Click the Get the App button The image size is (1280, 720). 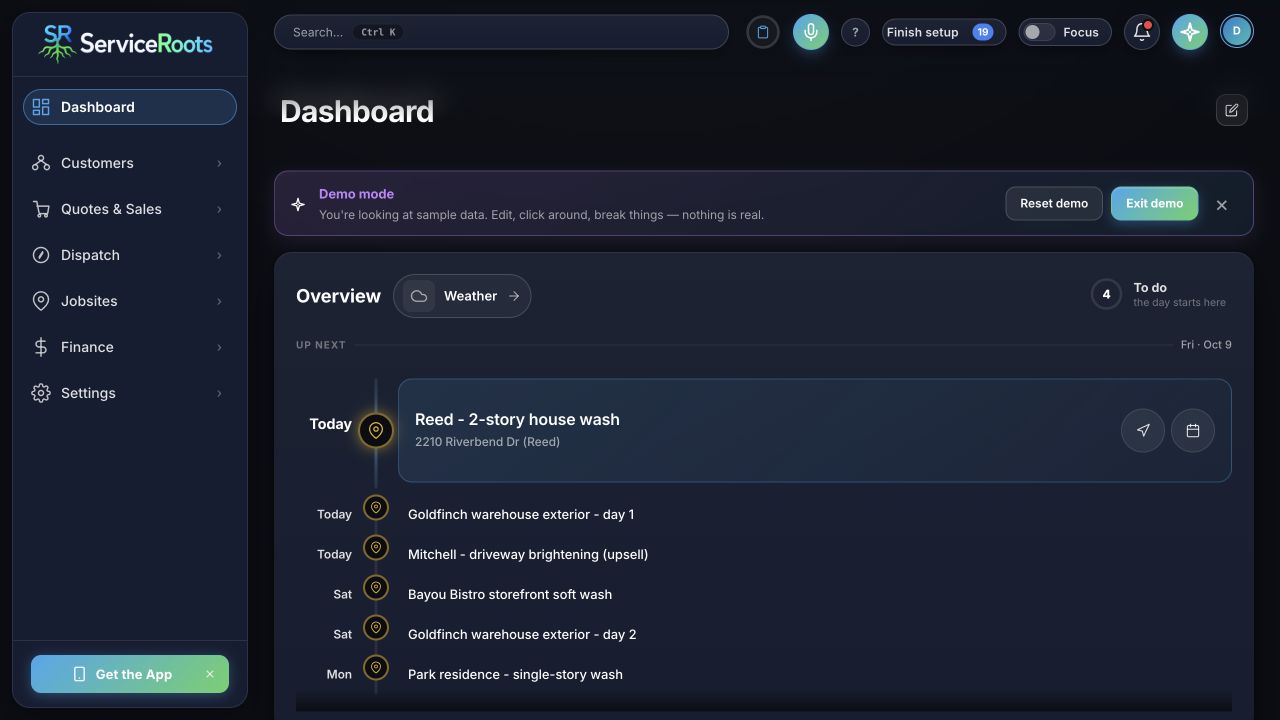(130, 674)
